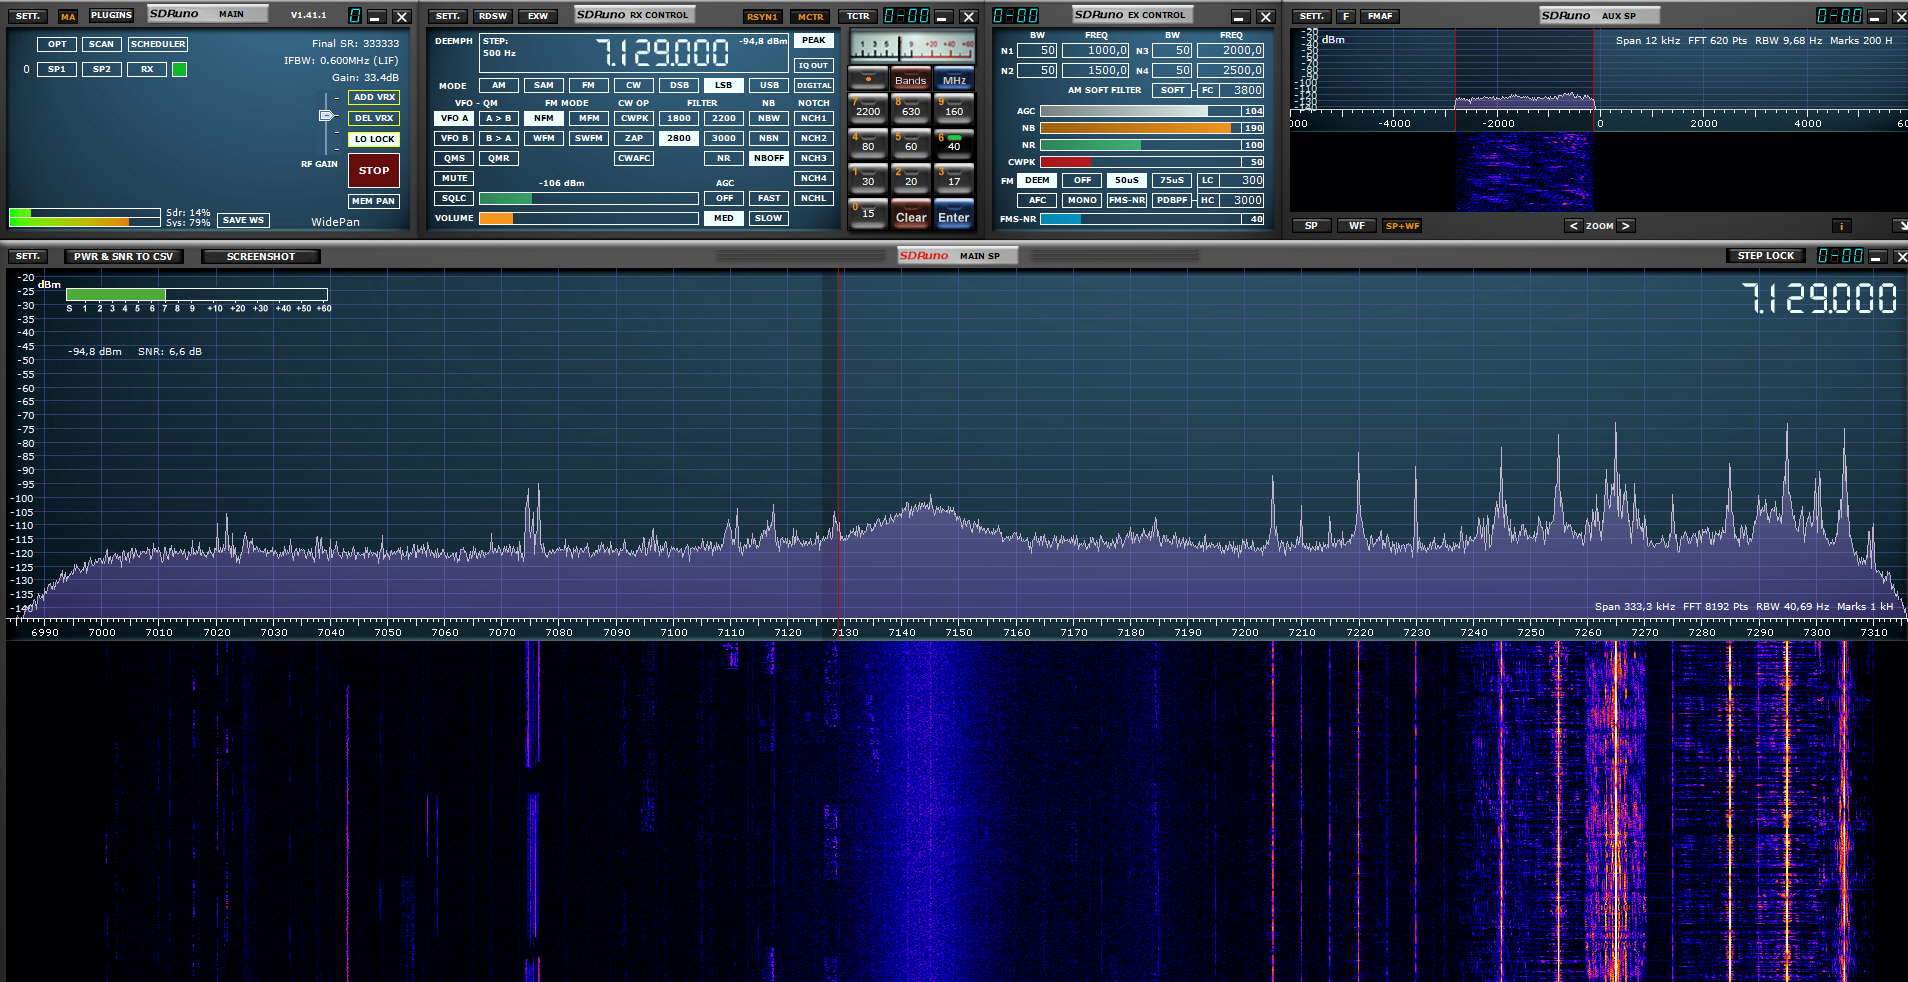This screenshot has height=982, width=1908.
Task: Open the info 'i' icon in AUX SP
Action: coord(1840,226)
